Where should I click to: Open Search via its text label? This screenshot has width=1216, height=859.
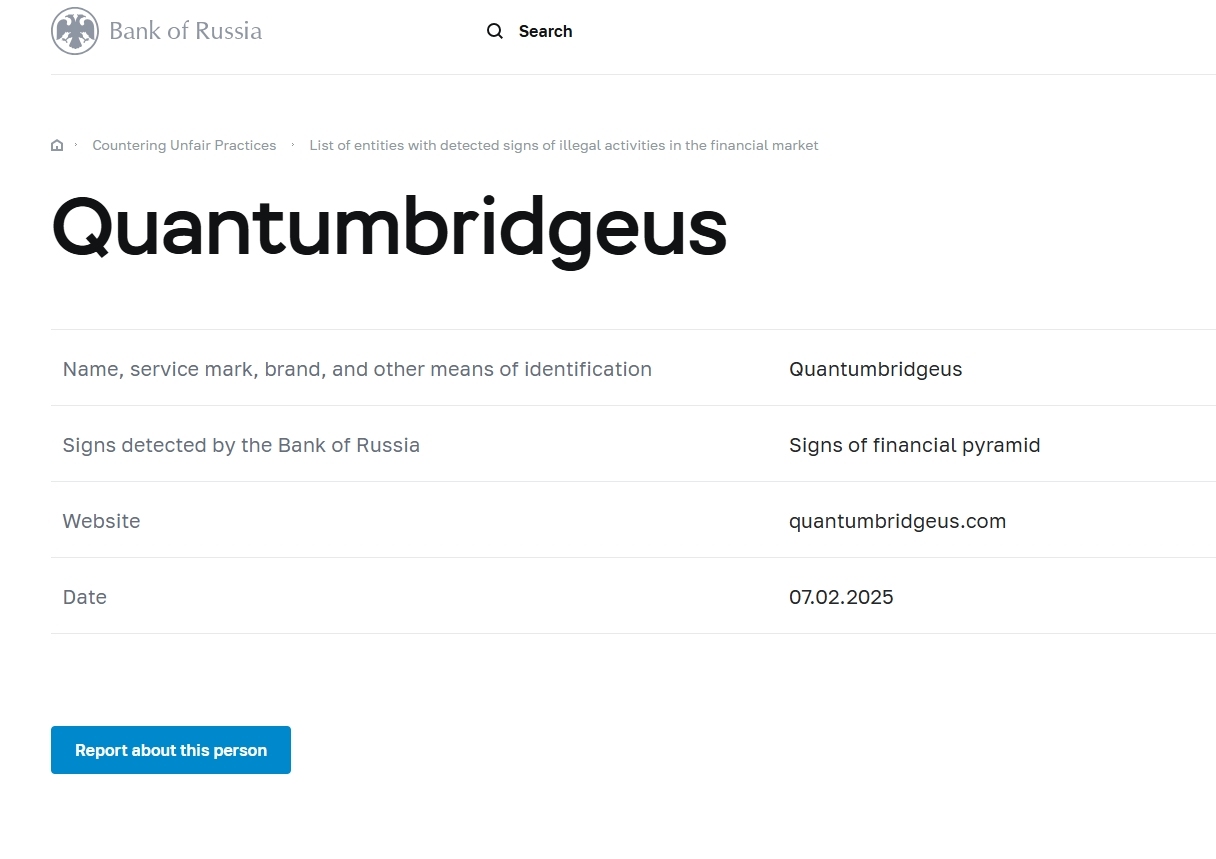(x=545, y=31)
